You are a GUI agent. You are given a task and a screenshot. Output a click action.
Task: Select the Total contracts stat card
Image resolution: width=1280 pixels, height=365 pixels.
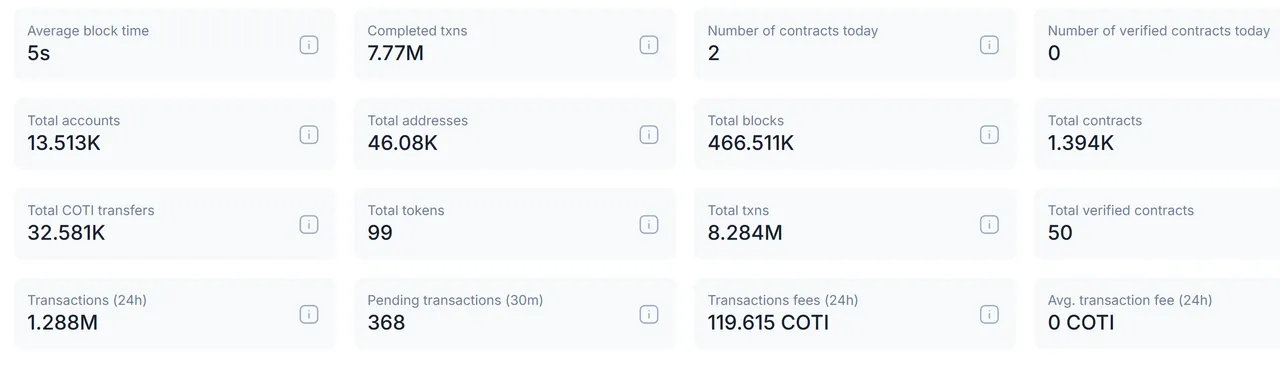1157,134
